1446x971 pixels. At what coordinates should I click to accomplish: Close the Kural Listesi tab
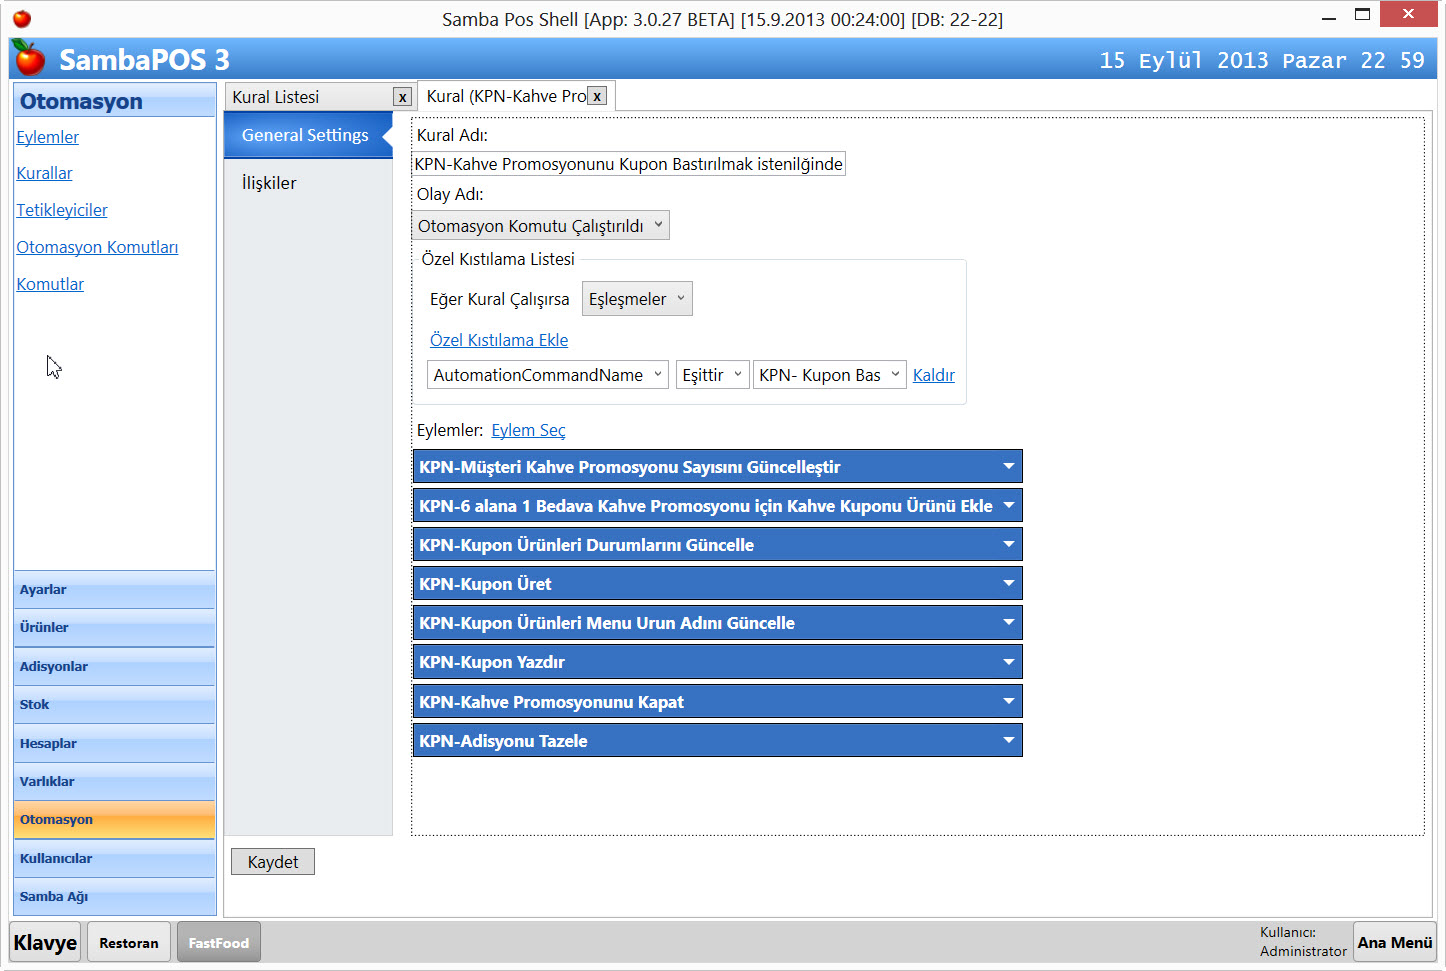click(x=402, y=97)
